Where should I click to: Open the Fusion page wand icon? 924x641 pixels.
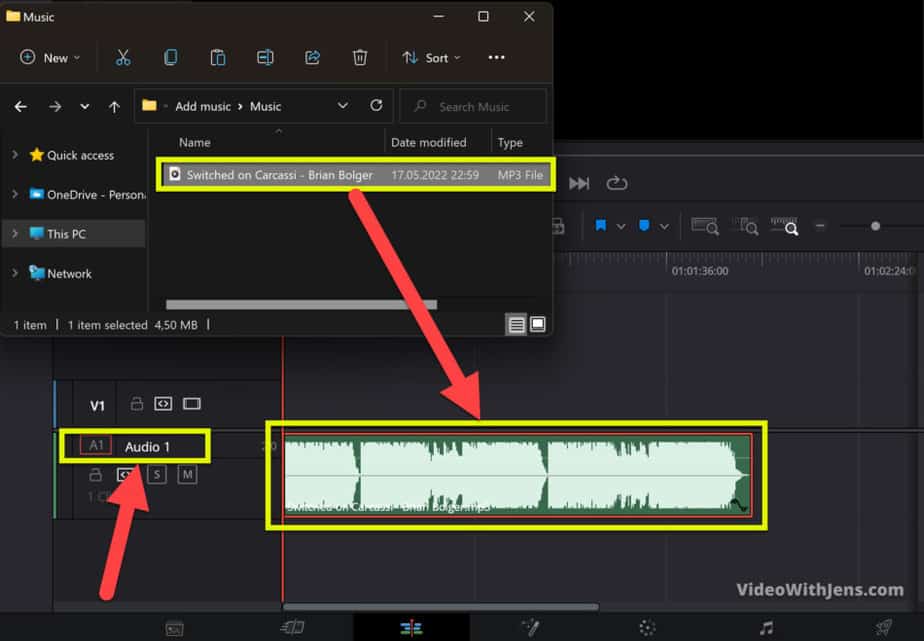[530, 627]
